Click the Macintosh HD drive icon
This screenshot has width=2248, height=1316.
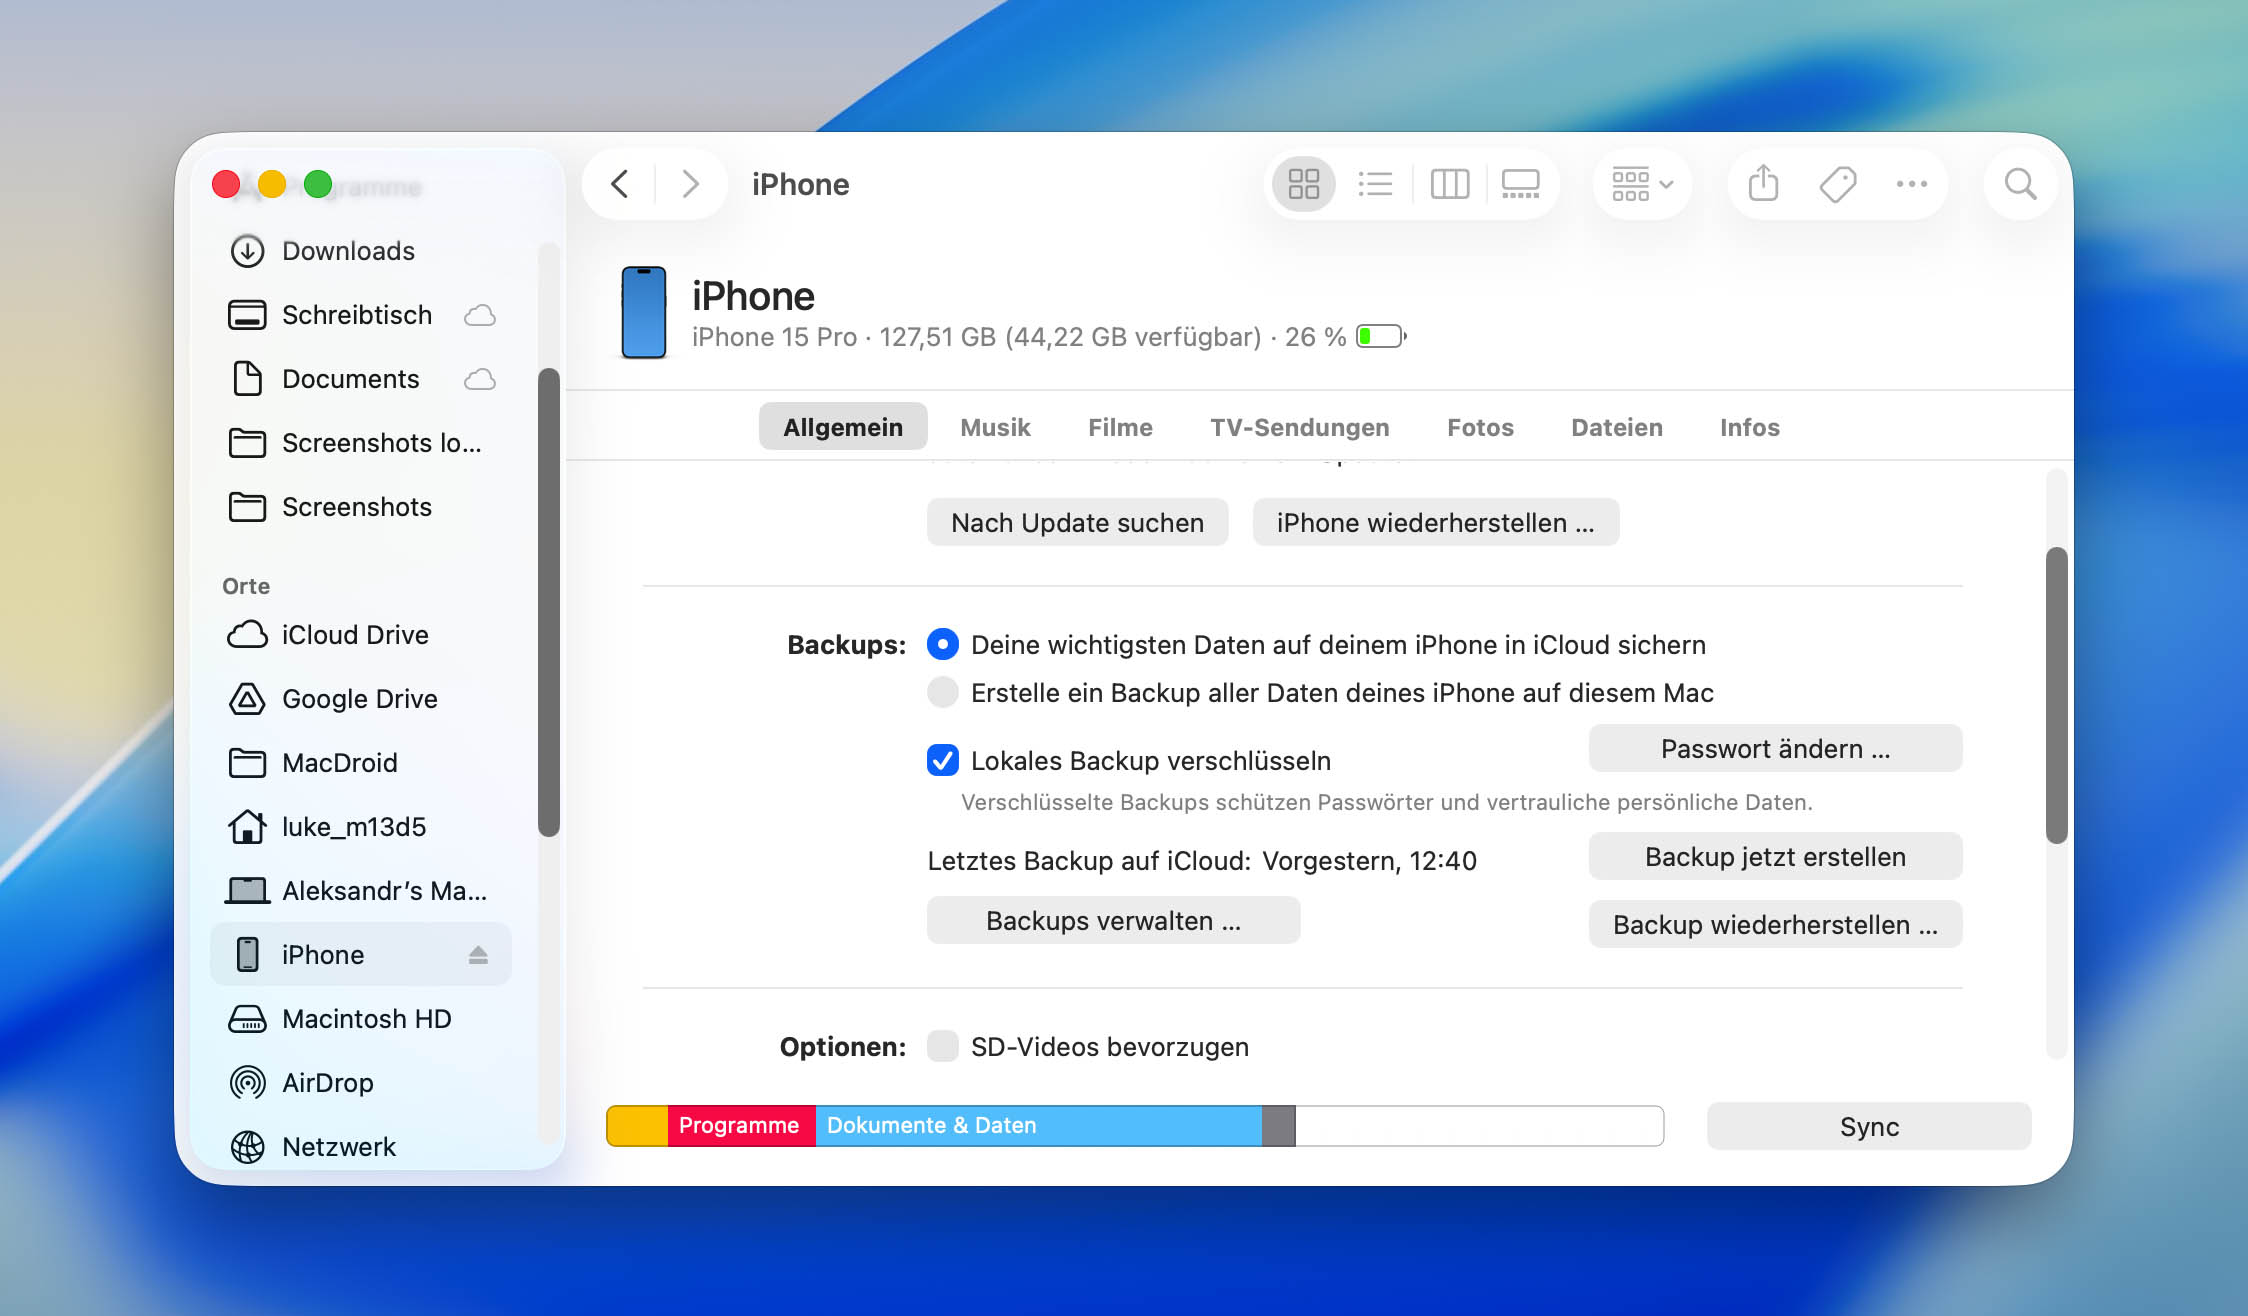tap(247, 1019)
